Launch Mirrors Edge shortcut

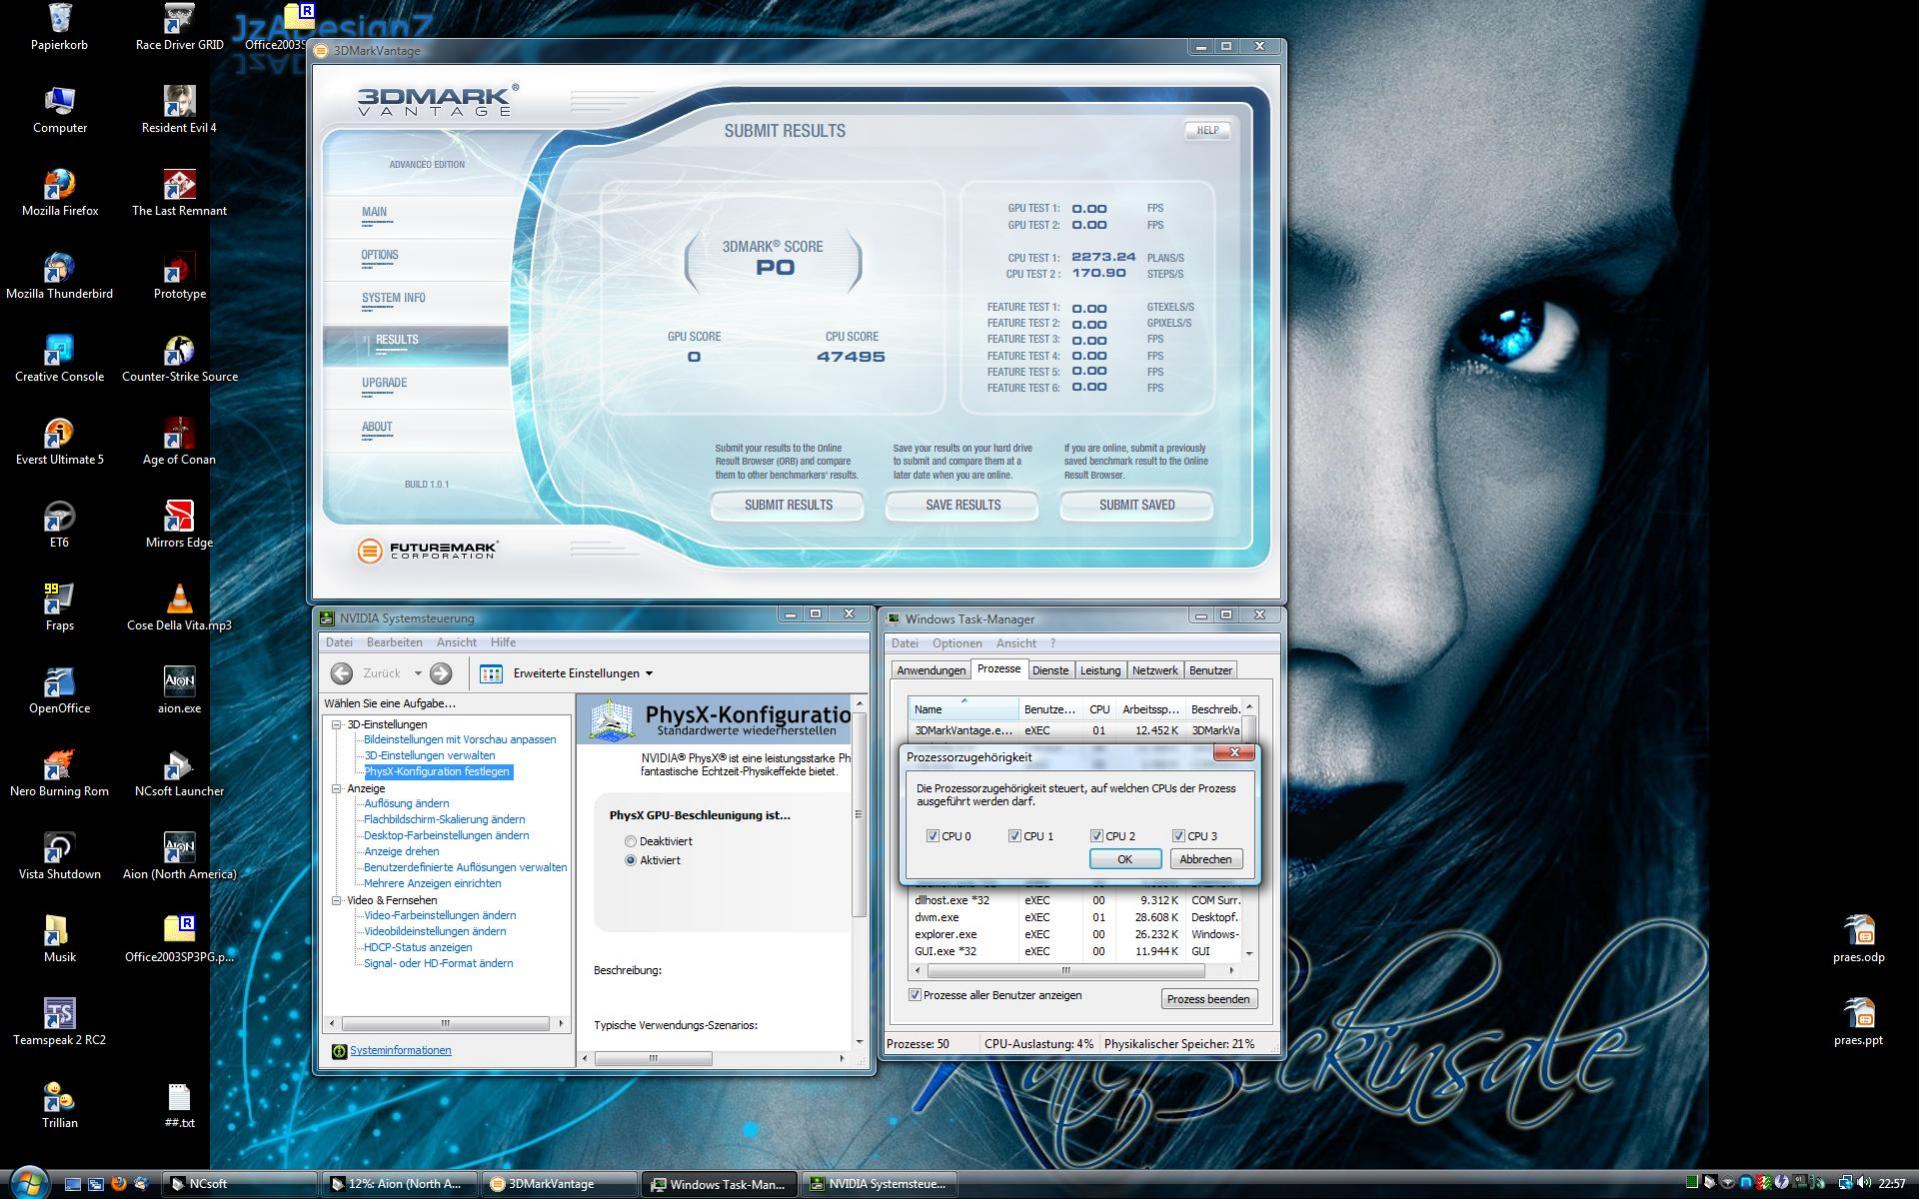179,526
